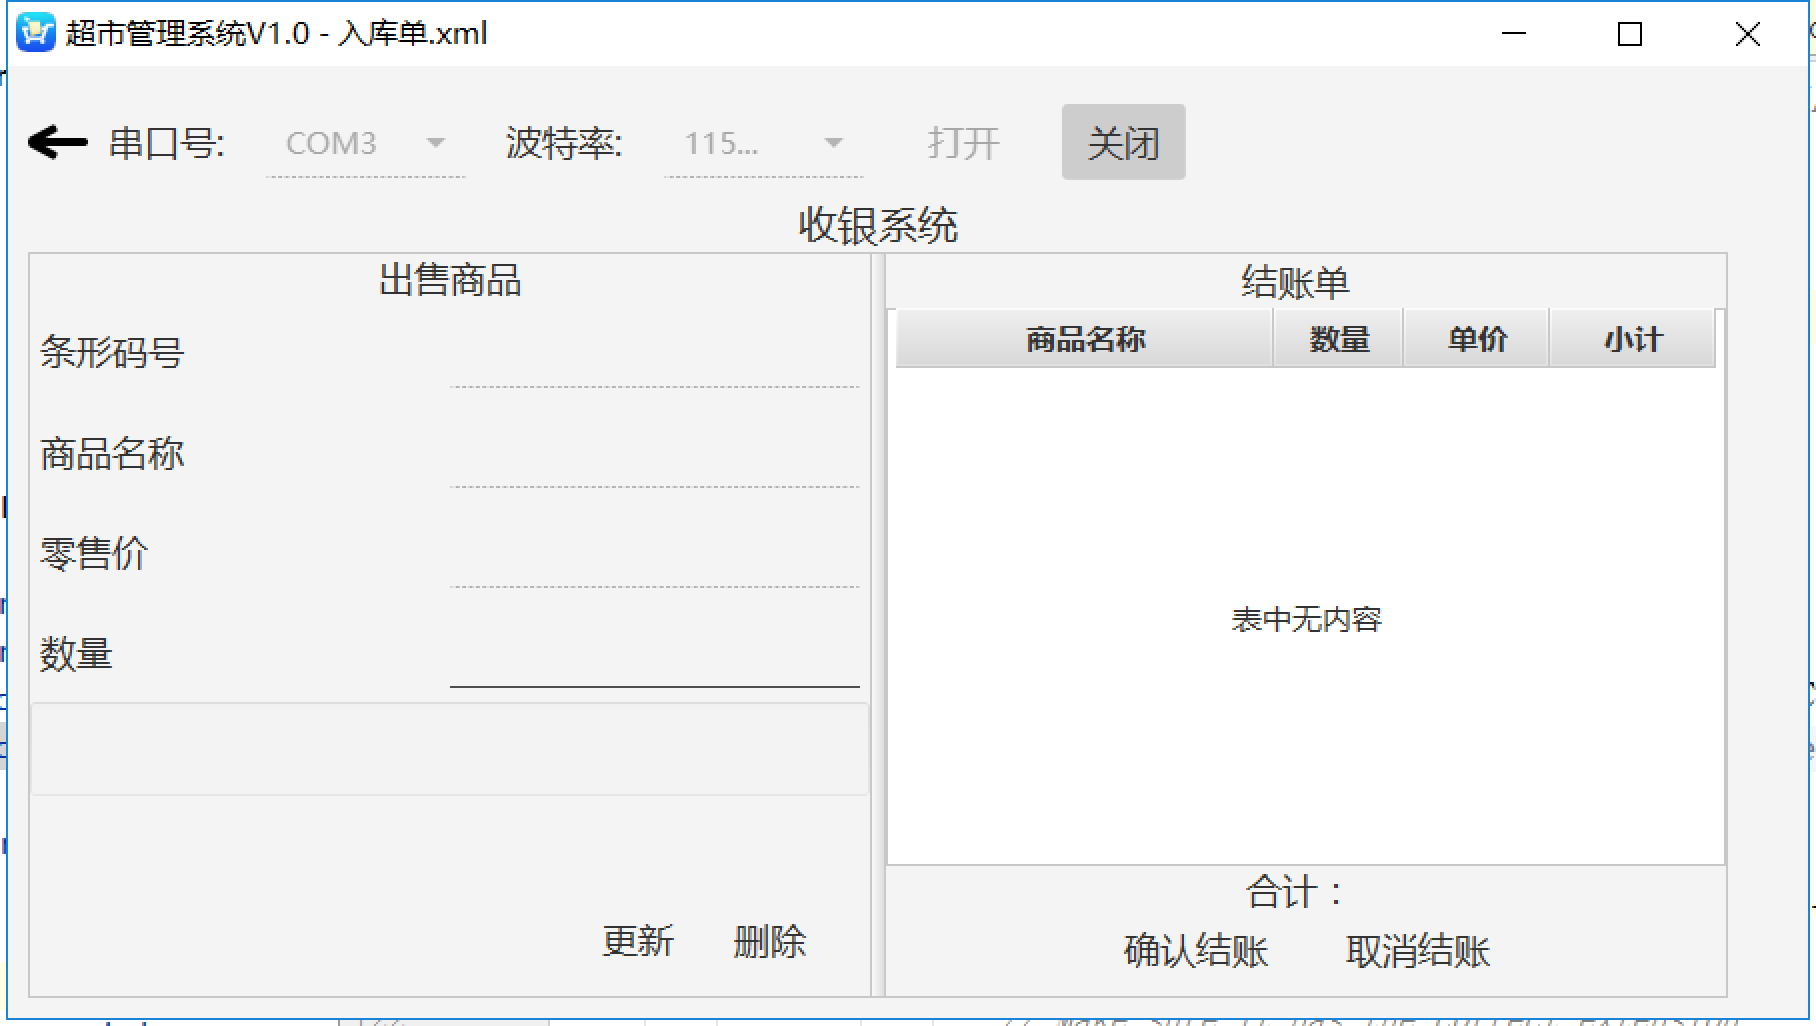Click the 数量 column header

(x=1338, y=340)
